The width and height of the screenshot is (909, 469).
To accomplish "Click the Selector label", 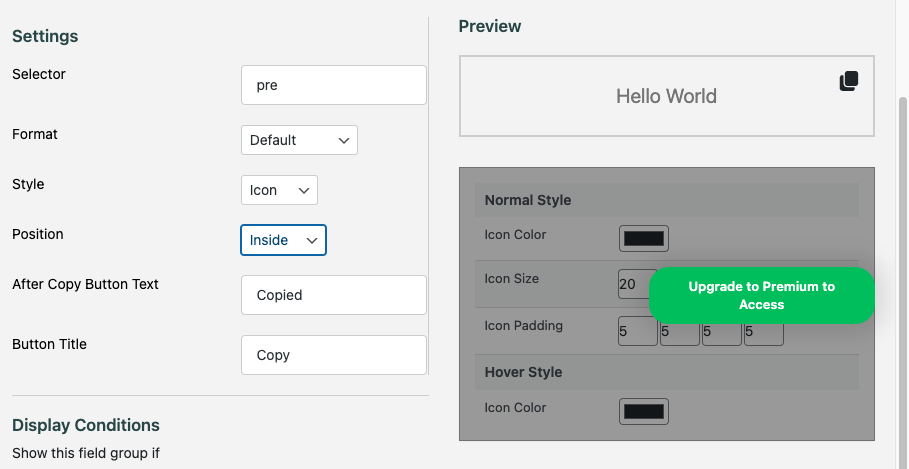I will (x=39, y=74).
